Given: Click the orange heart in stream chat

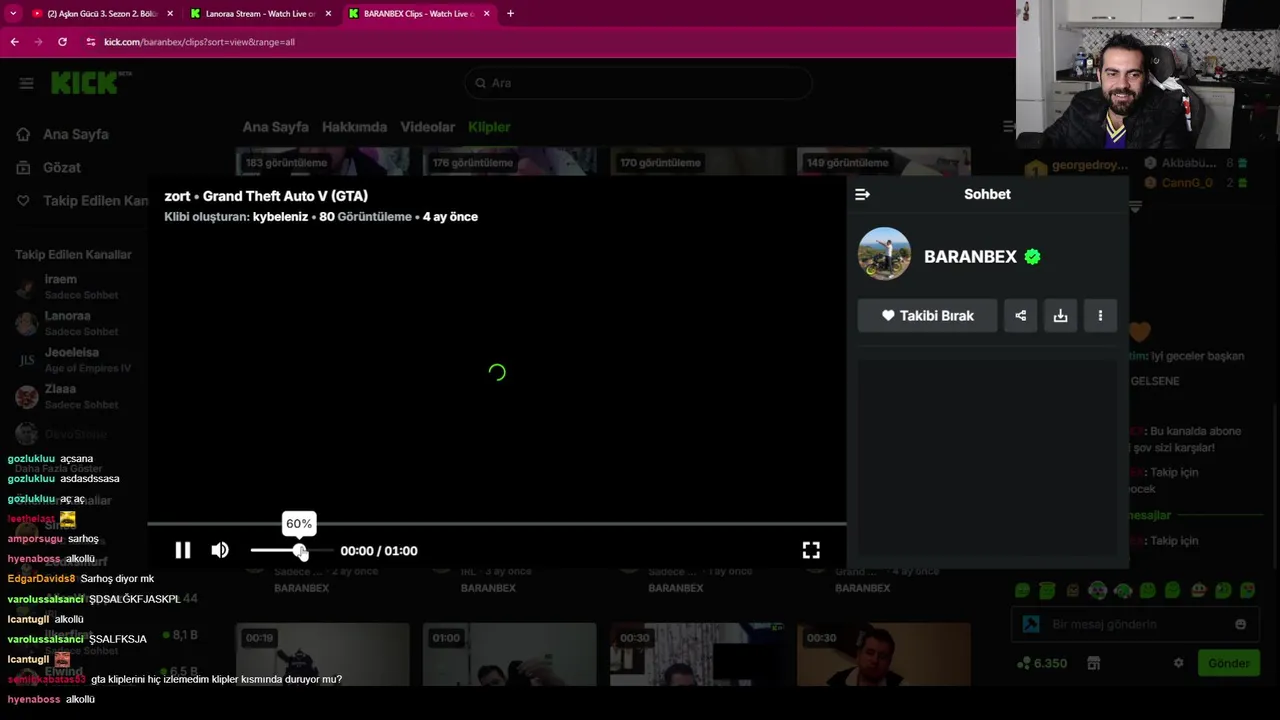Looking at the screenshot, I should click(1139, 331).
